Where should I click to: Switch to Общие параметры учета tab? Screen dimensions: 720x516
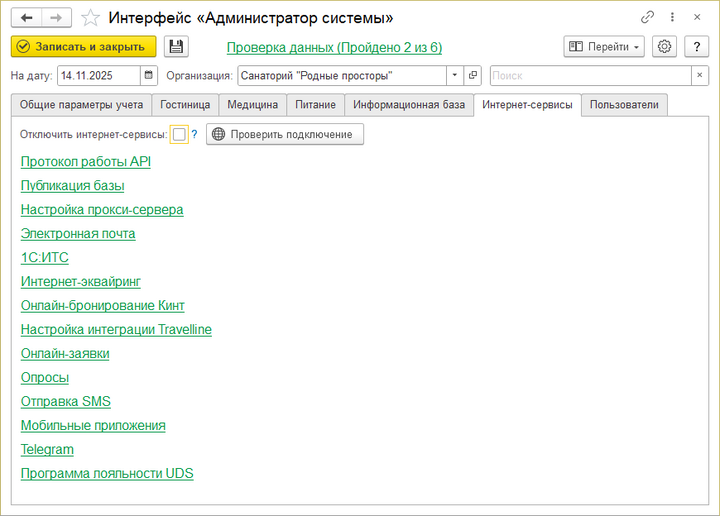click(81, 105)
